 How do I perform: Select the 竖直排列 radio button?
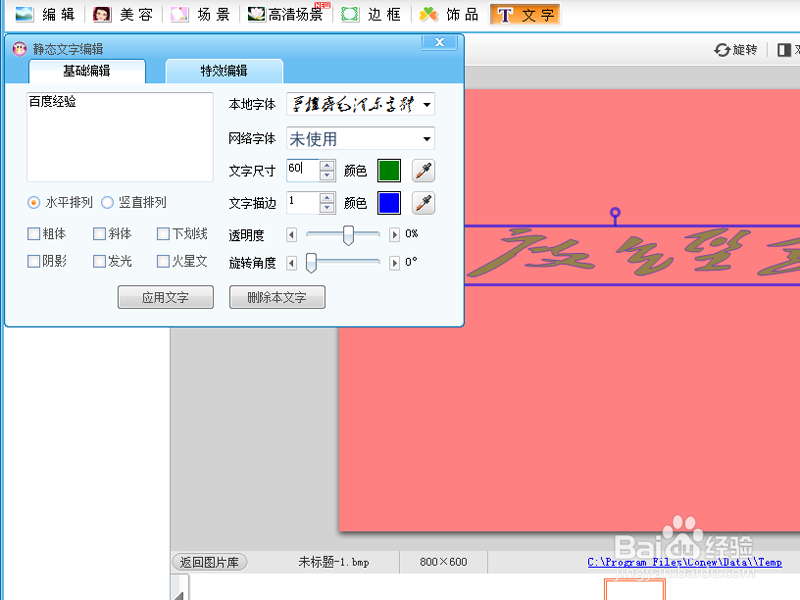click(x=107, y=203)
